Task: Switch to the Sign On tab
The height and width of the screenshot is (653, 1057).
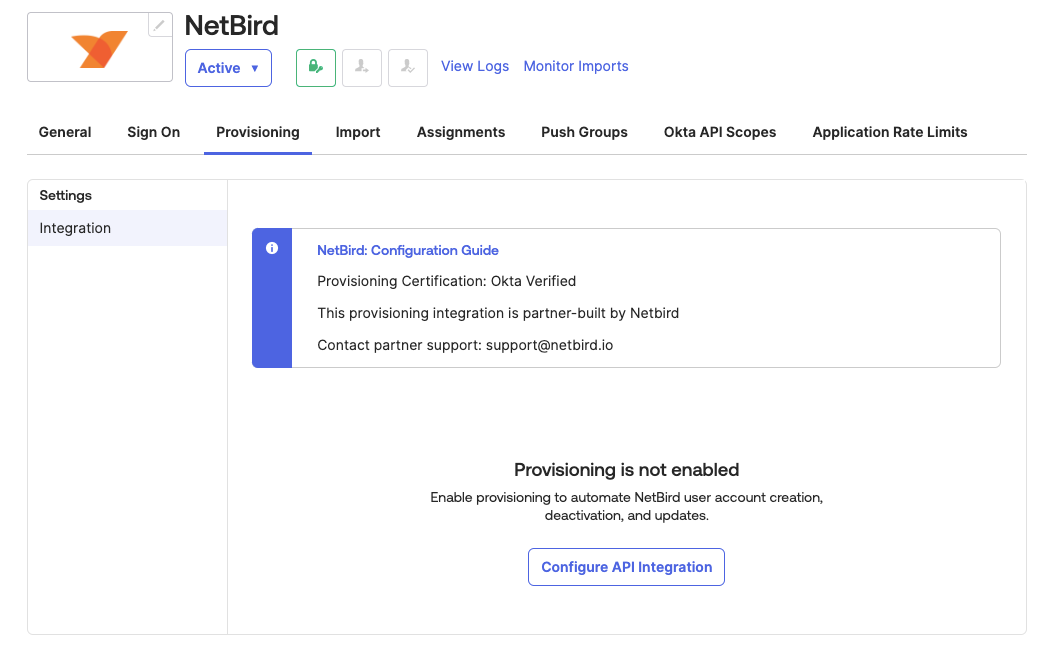Action: [154, 132]
